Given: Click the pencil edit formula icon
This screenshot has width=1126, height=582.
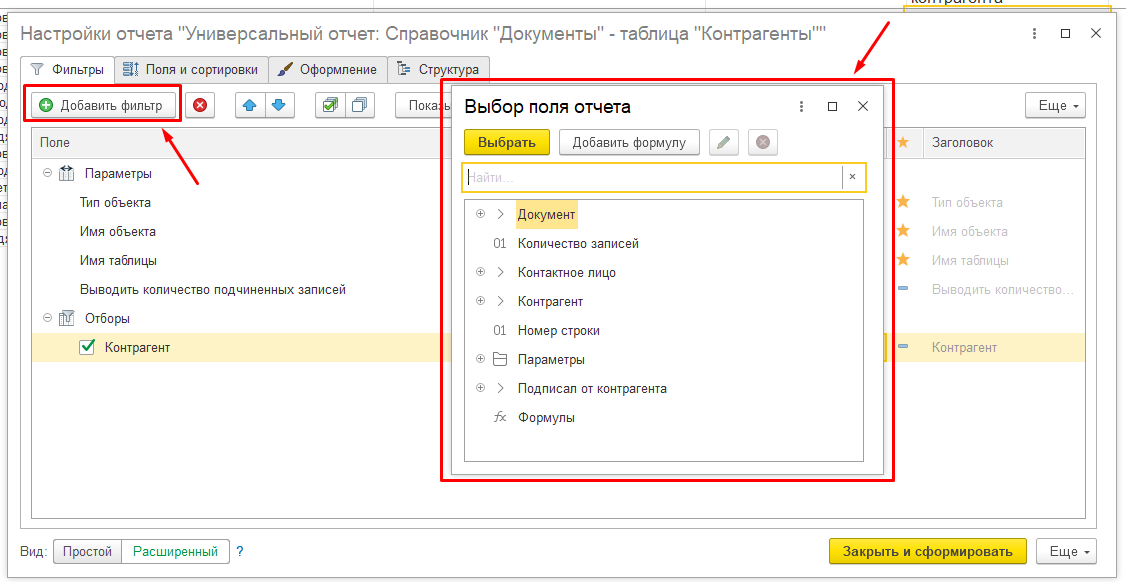Looking at the screenshot, I should [x=724, y=142].
